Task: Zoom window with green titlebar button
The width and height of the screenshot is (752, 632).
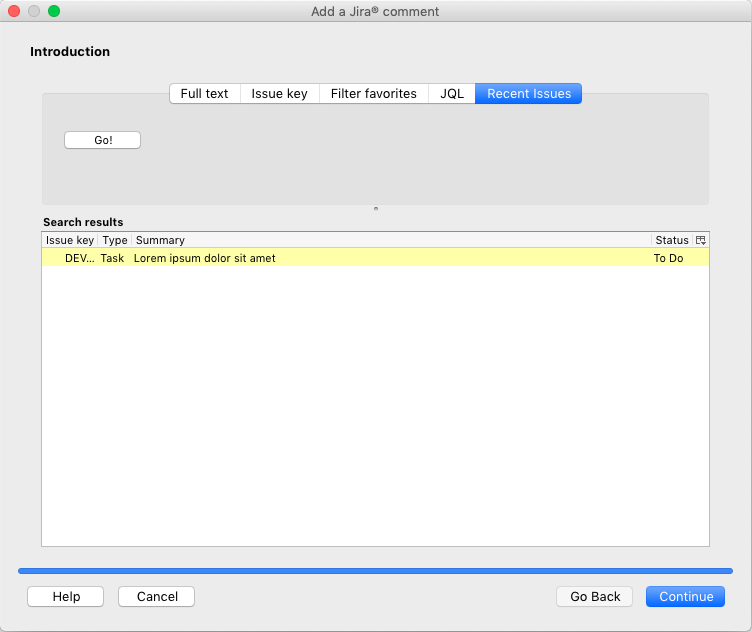Action: coord(54,11)
